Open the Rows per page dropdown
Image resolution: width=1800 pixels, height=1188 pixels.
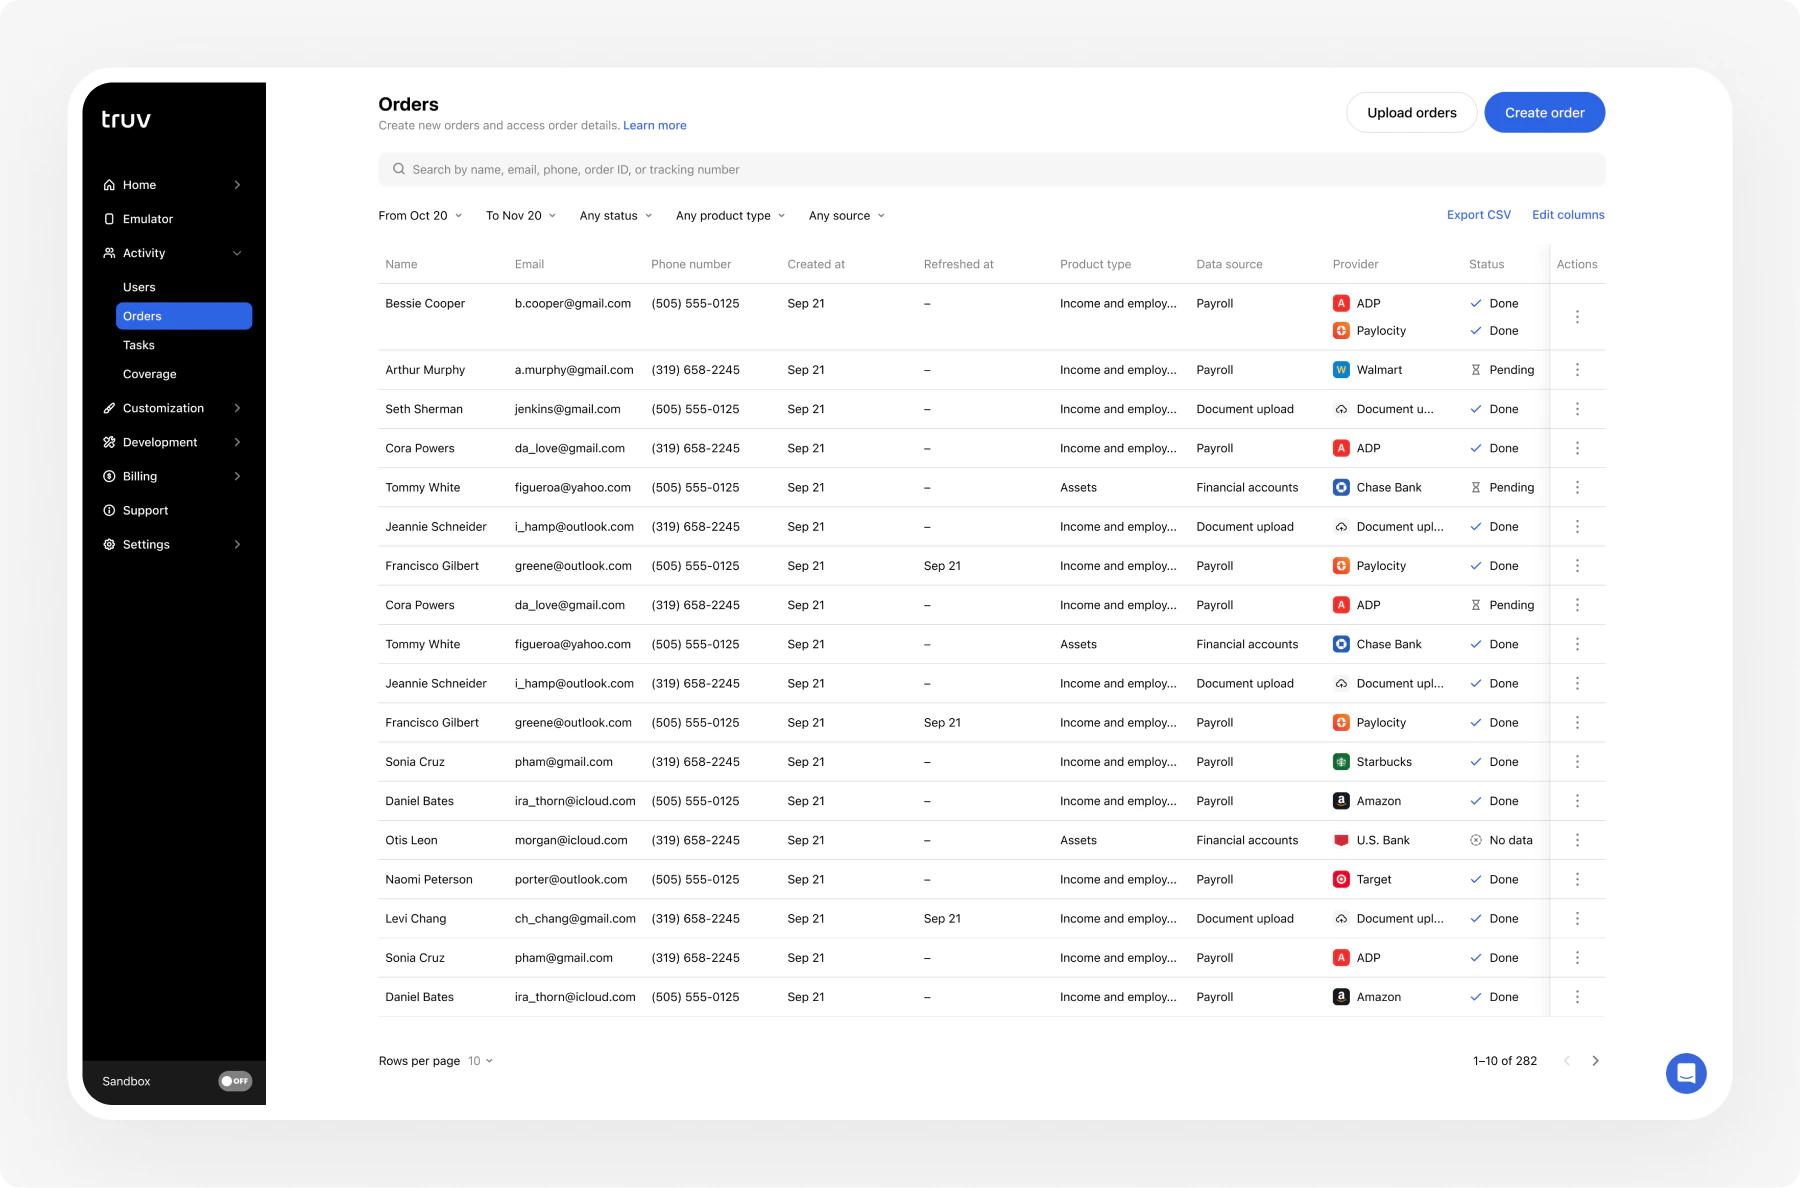pos(479,1061)
